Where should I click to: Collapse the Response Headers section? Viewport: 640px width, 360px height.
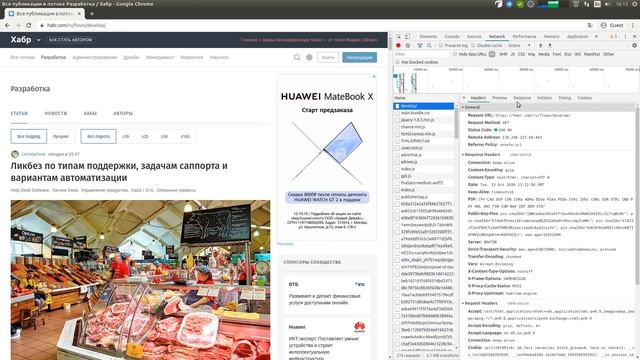point(463,155)
